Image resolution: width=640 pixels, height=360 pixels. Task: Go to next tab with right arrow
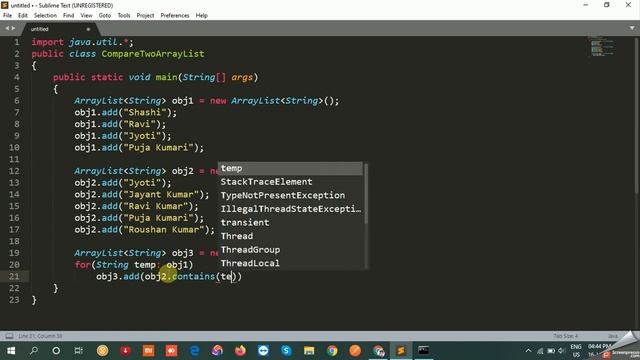pos(13,29)
